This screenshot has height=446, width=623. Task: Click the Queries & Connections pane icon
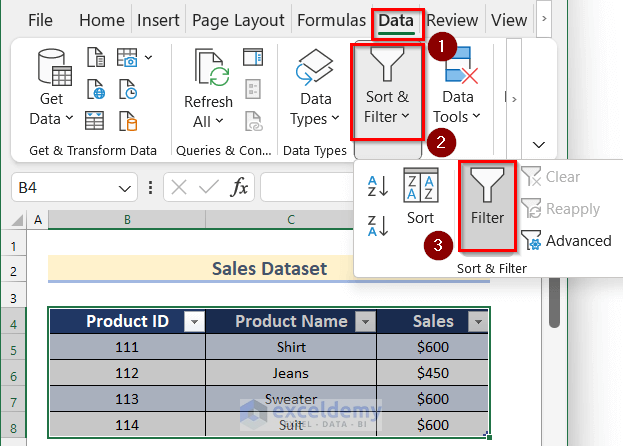[x=253, y=57]
